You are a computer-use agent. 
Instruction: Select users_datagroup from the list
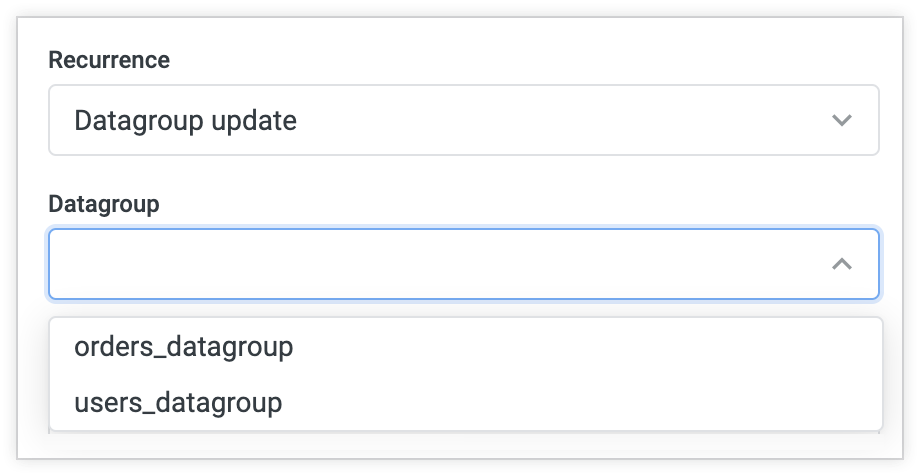[x=178, y=403]
